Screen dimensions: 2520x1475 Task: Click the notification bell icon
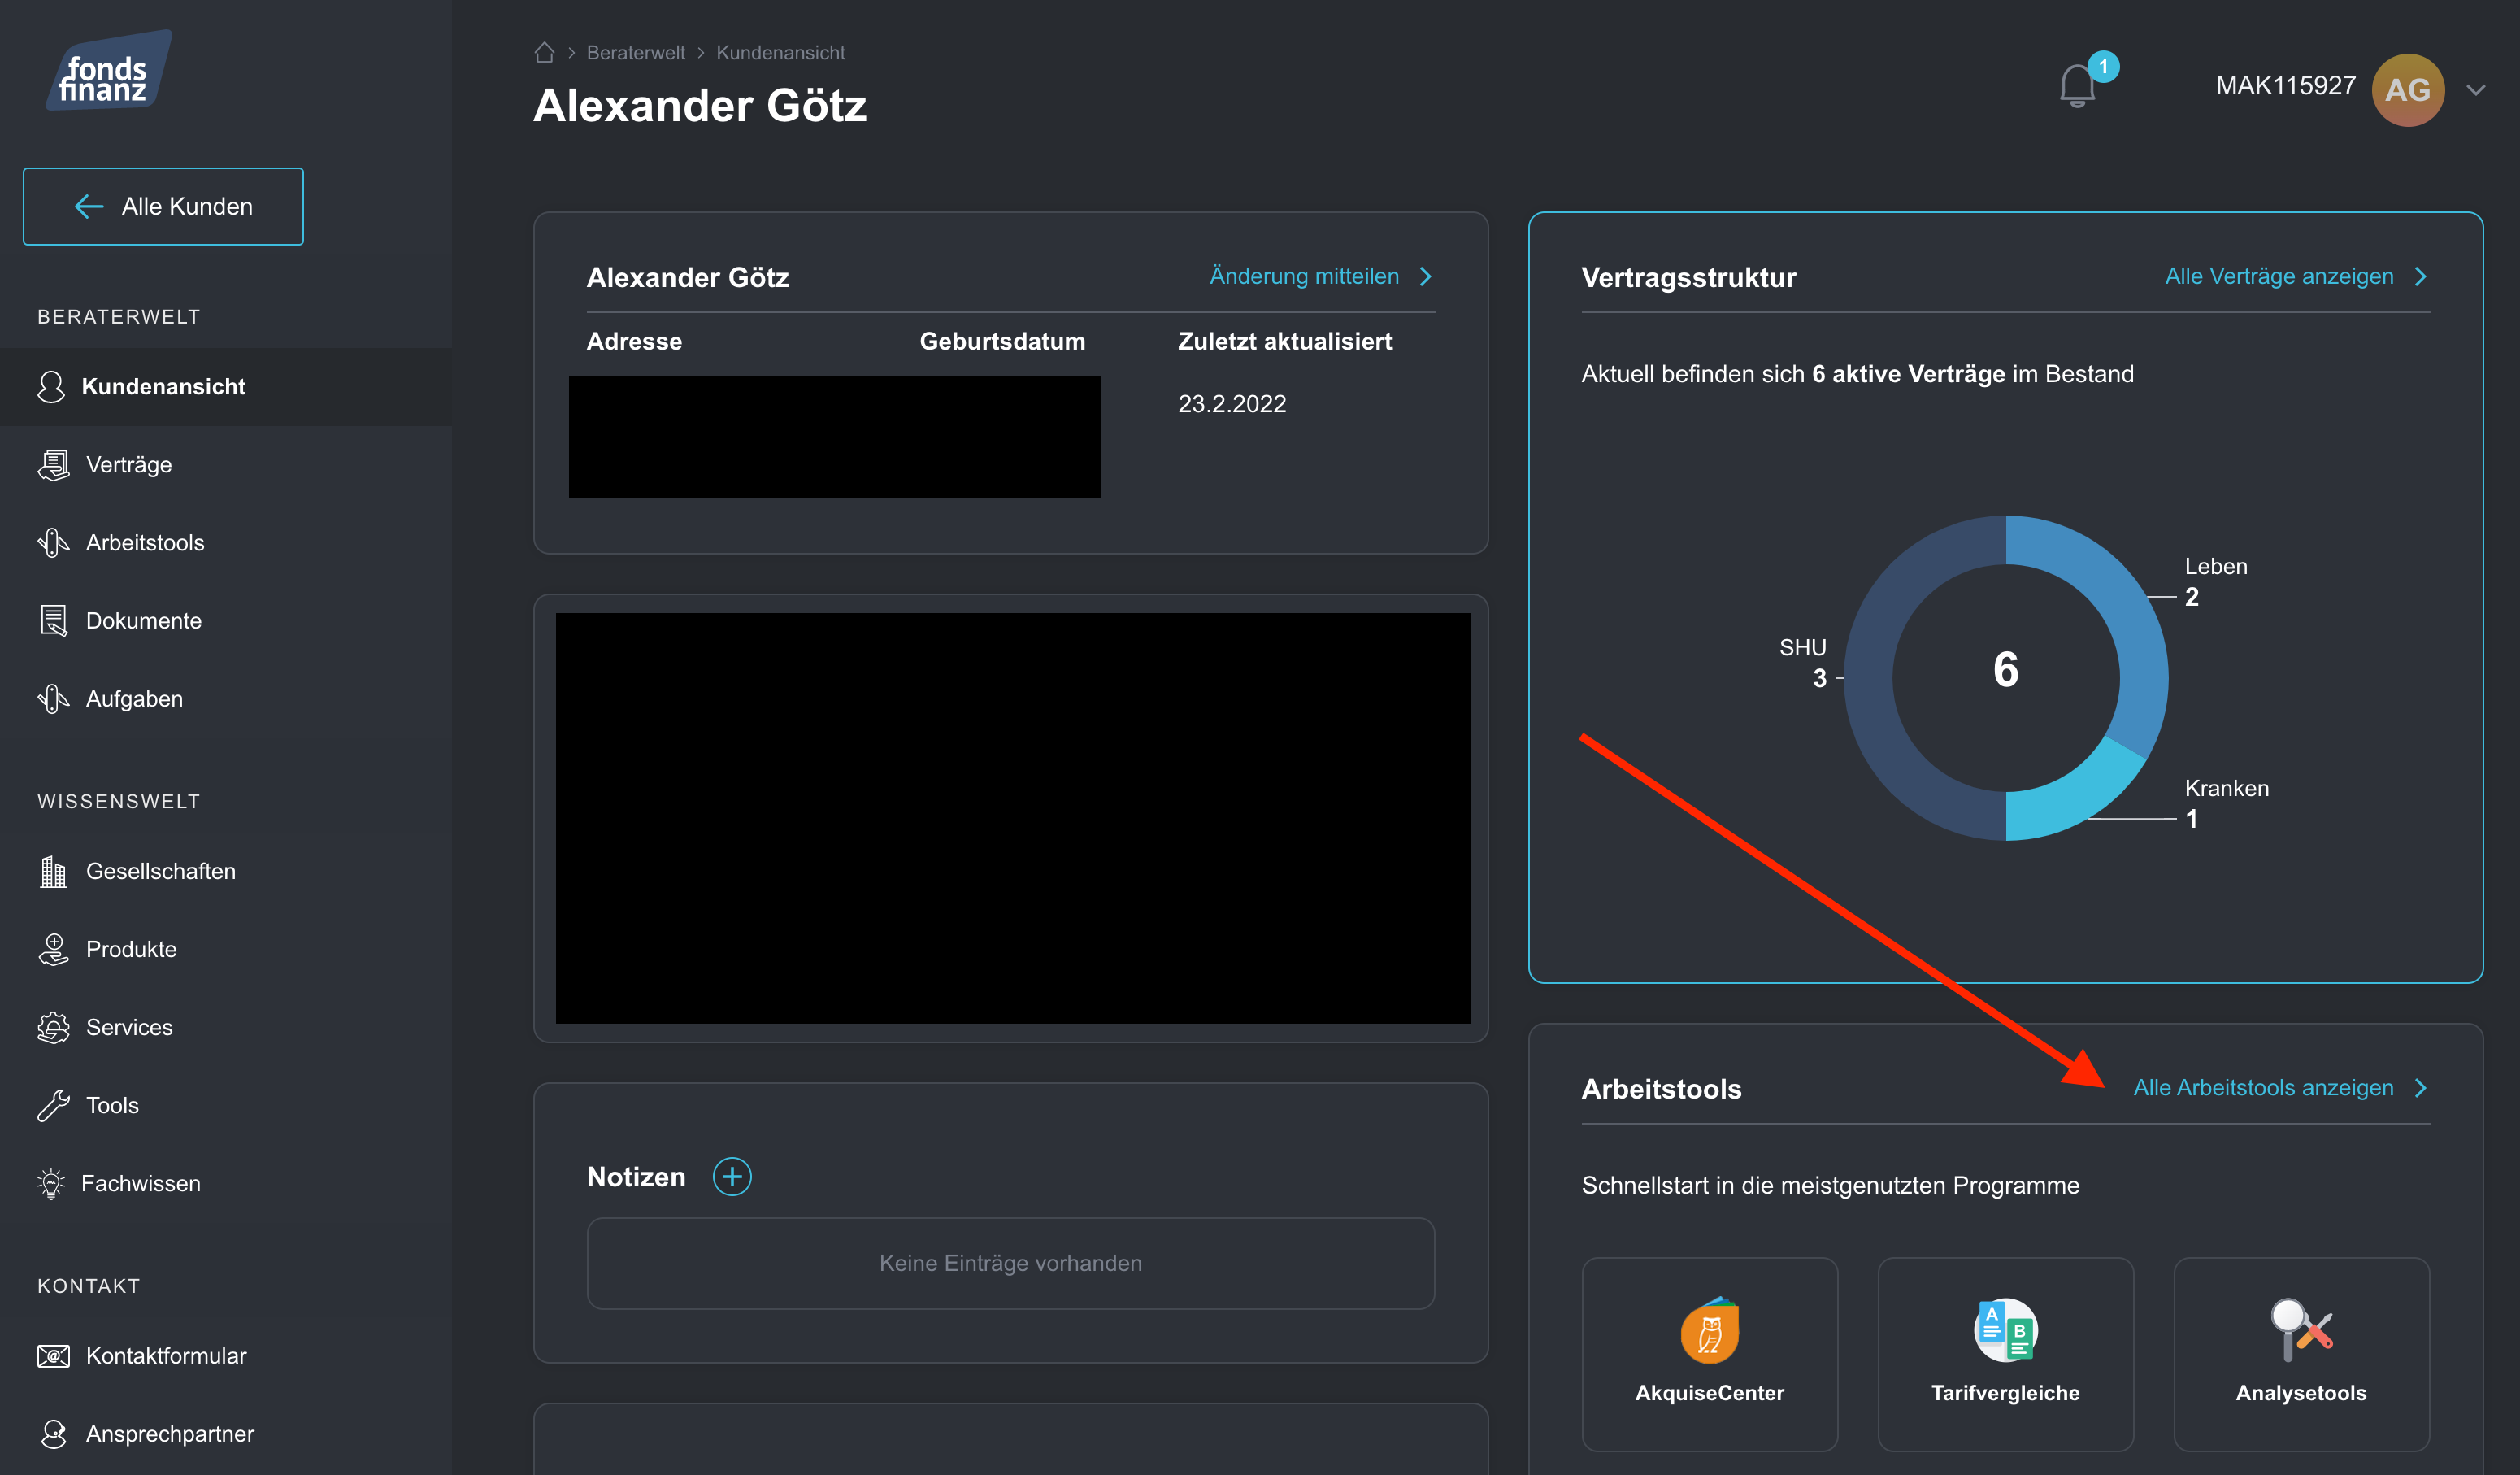click(2076, 87)
